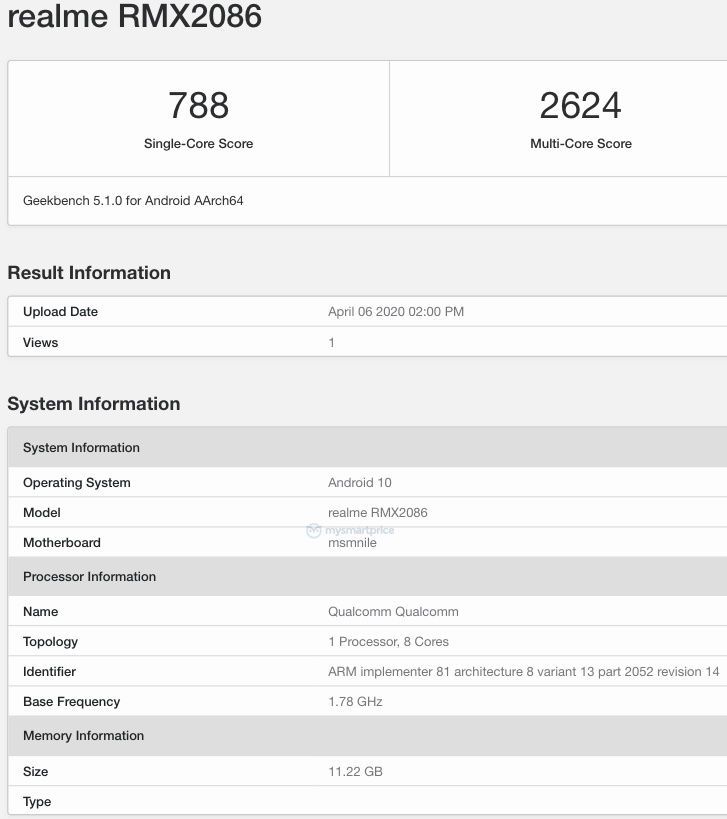Select the 1.78 GHz value

tap(356, 702)
